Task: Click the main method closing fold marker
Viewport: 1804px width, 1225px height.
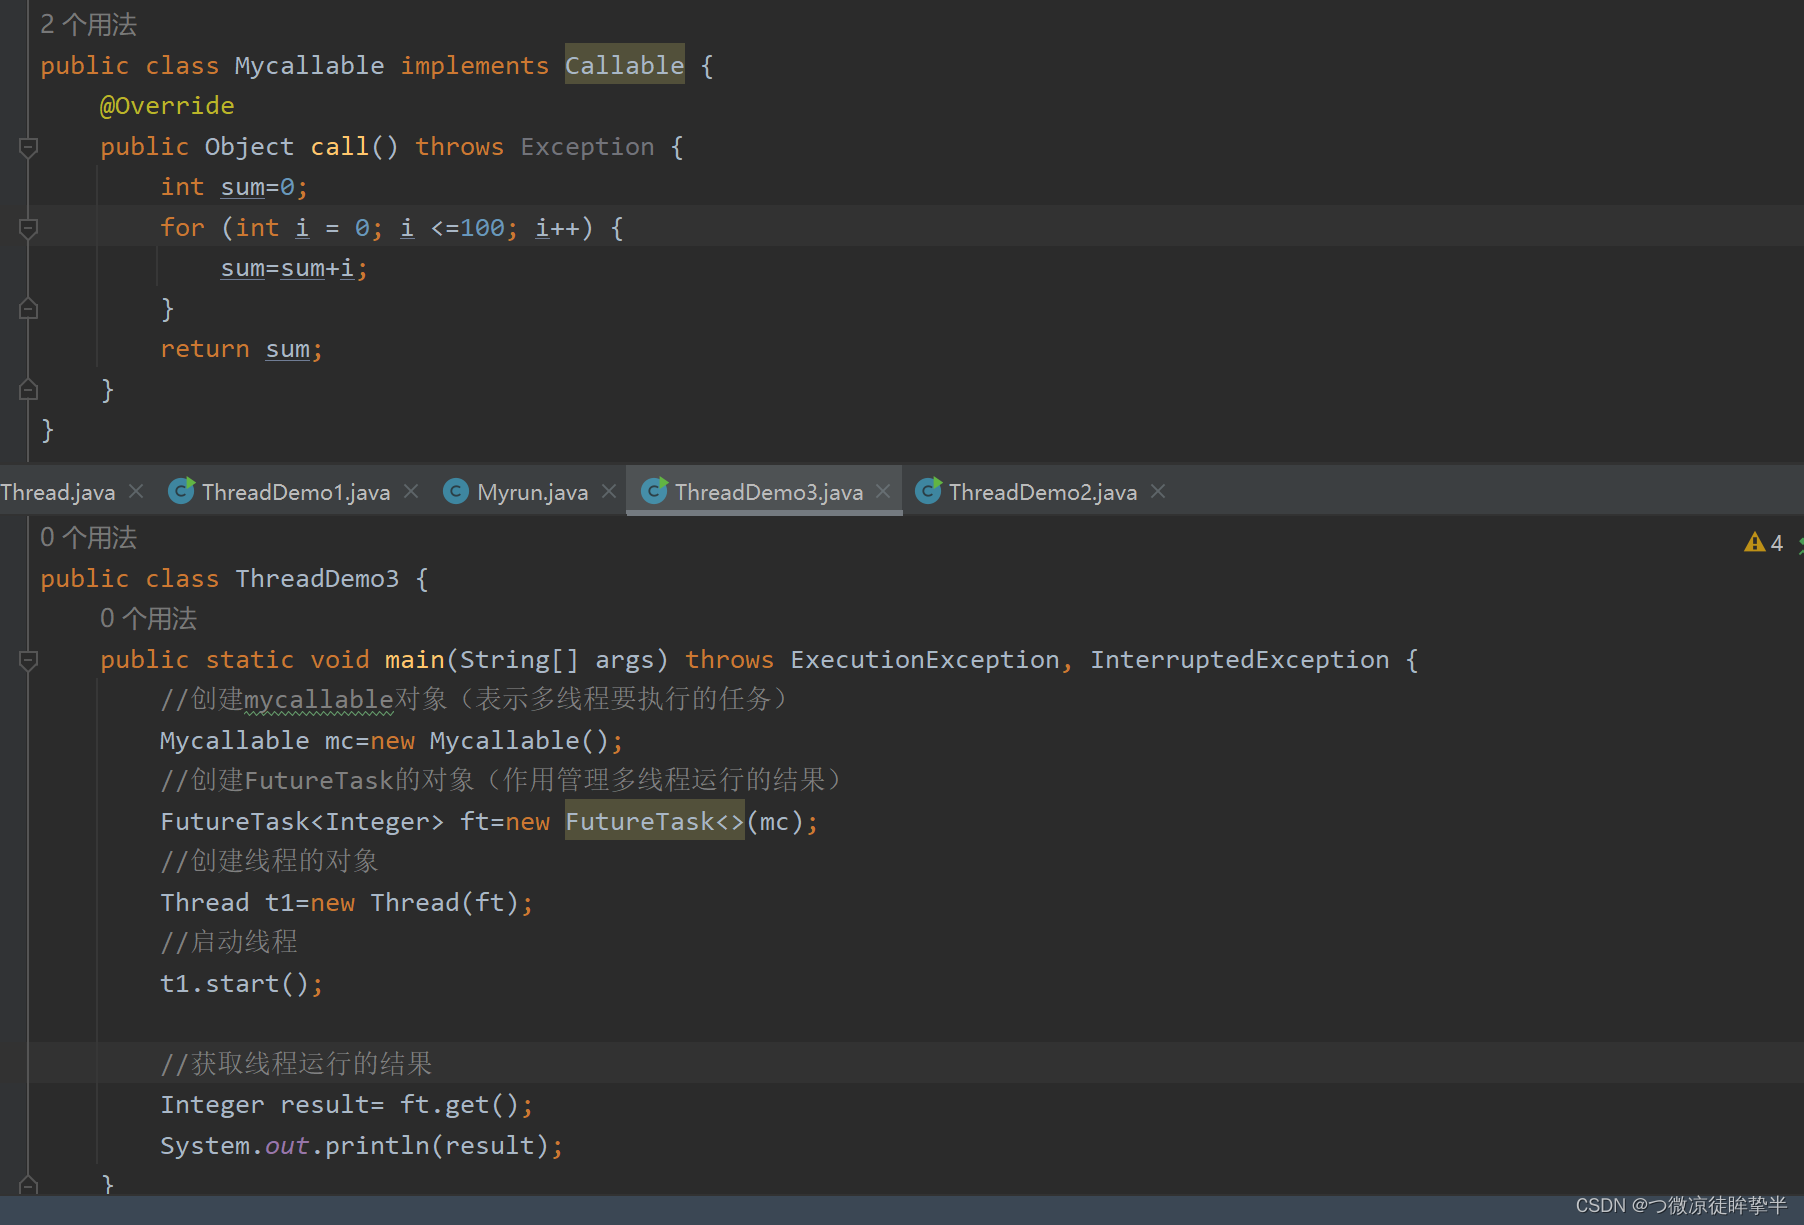Action: (28, 1185)
